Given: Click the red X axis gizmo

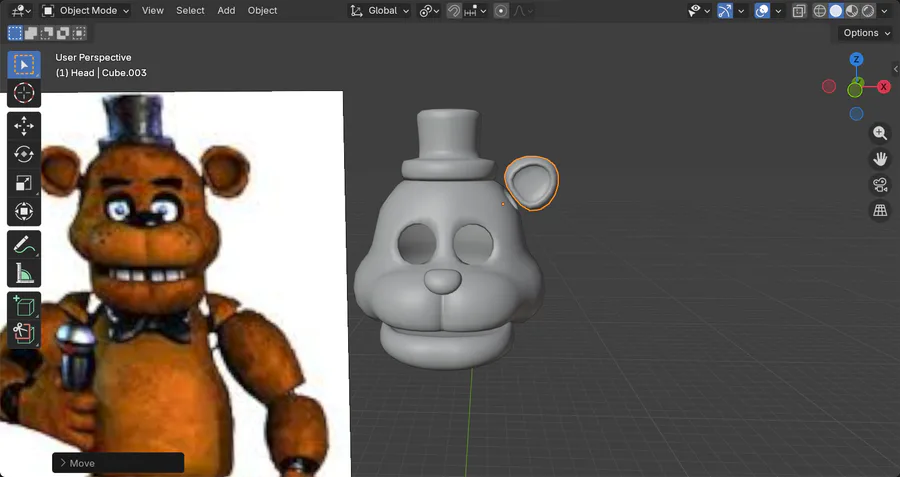Looking at the screenshot, I should click(884, 87).
